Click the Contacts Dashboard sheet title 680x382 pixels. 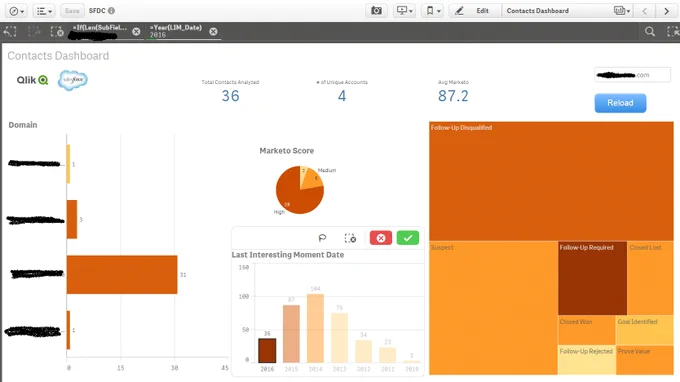58,56
